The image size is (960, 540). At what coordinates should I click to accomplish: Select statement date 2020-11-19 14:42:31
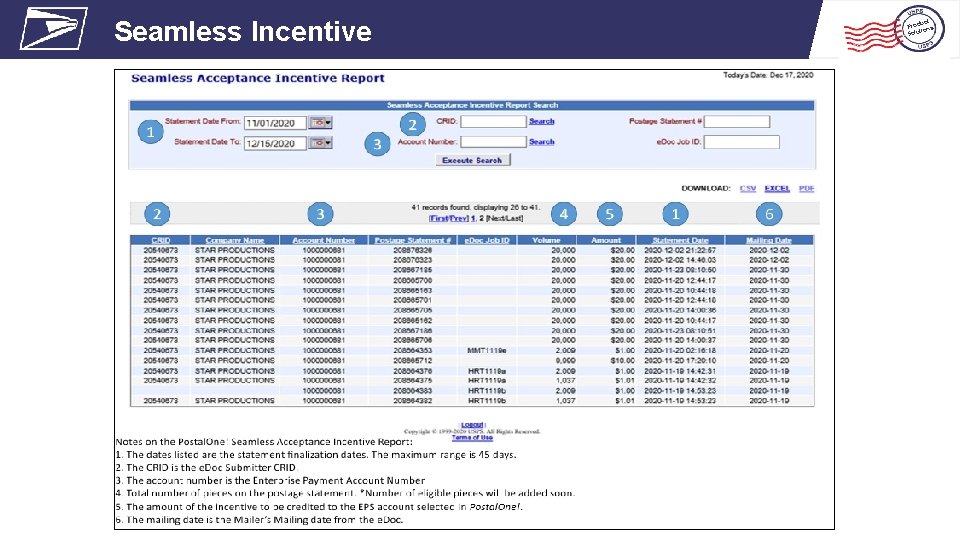pyautogui.click(x=680, y=371)
